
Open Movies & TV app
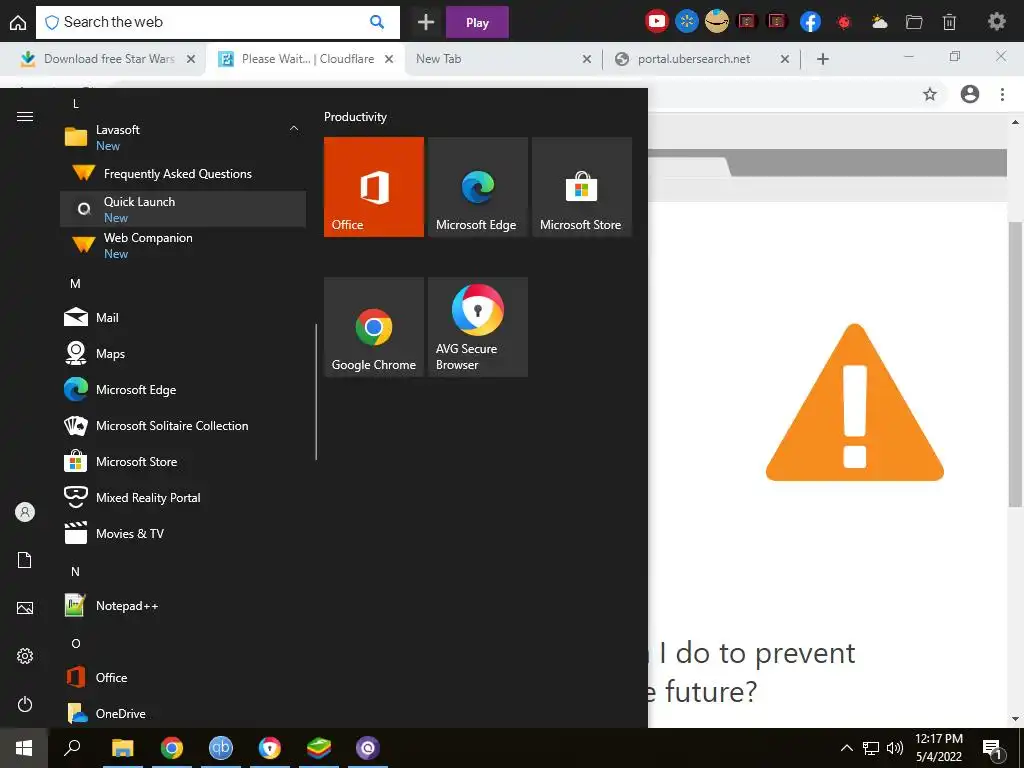[183, 533]
